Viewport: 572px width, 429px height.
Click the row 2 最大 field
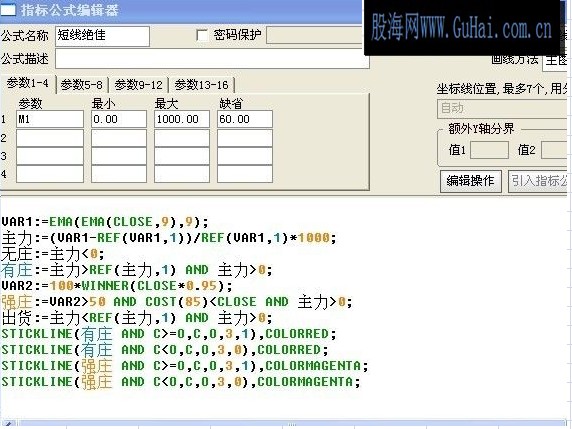[x=182, y=138]
